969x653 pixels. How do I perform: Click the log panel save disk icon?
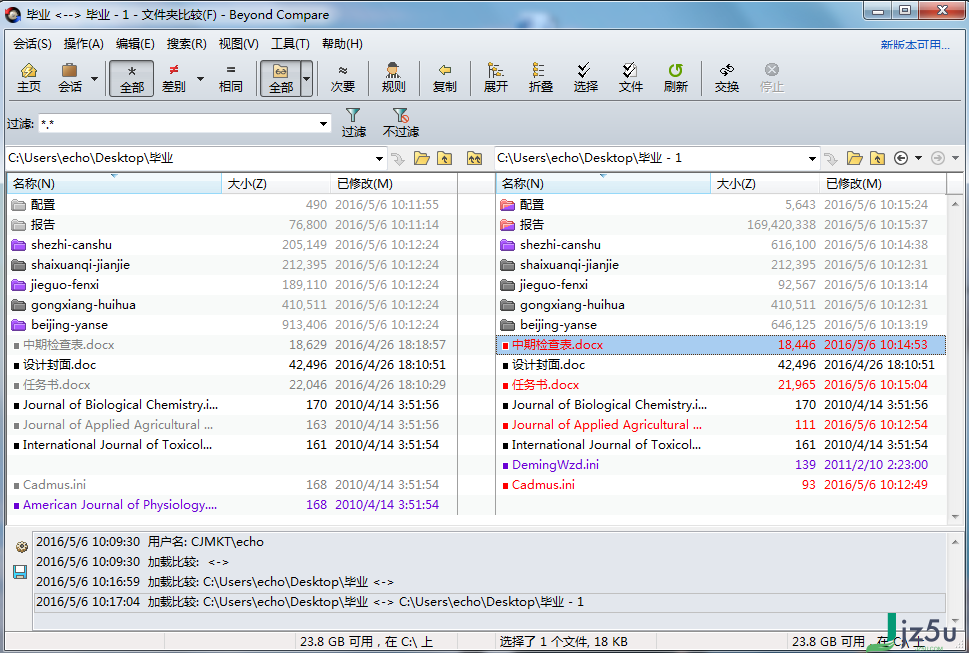(x=20, y=572)
